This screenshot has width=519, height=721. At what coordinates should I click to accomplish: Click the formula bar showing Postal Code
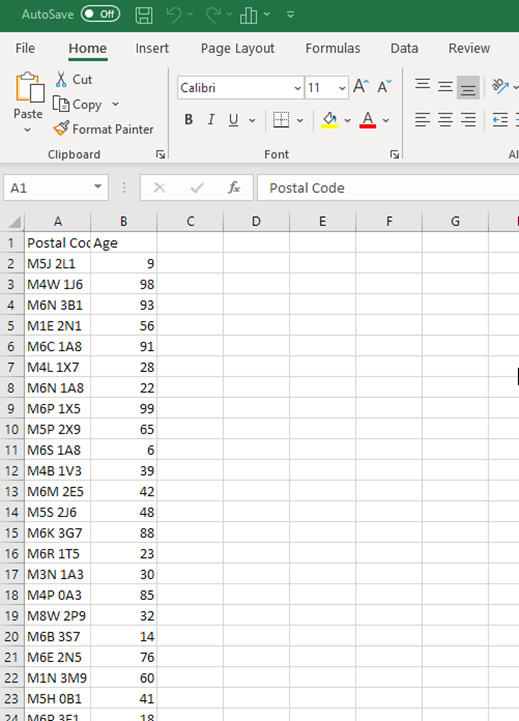(x=388, y=188)
